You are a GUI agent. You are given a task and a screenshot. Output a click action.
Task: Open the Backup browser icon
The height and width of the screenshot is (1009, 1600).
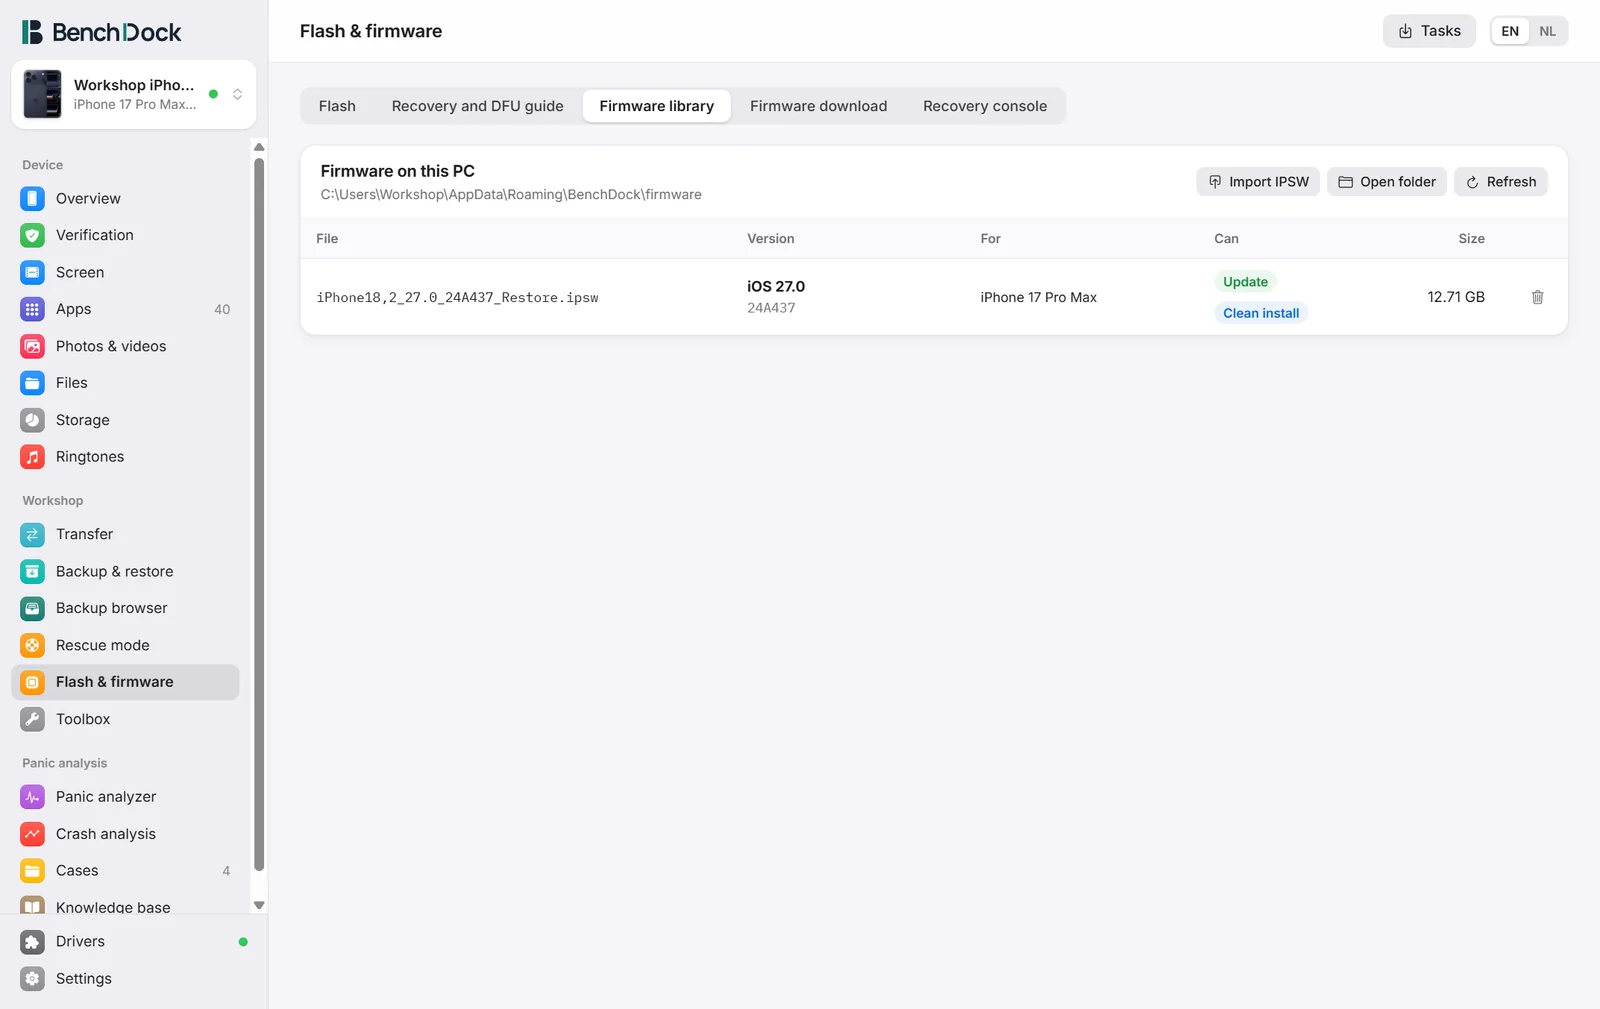coord(32,608)
